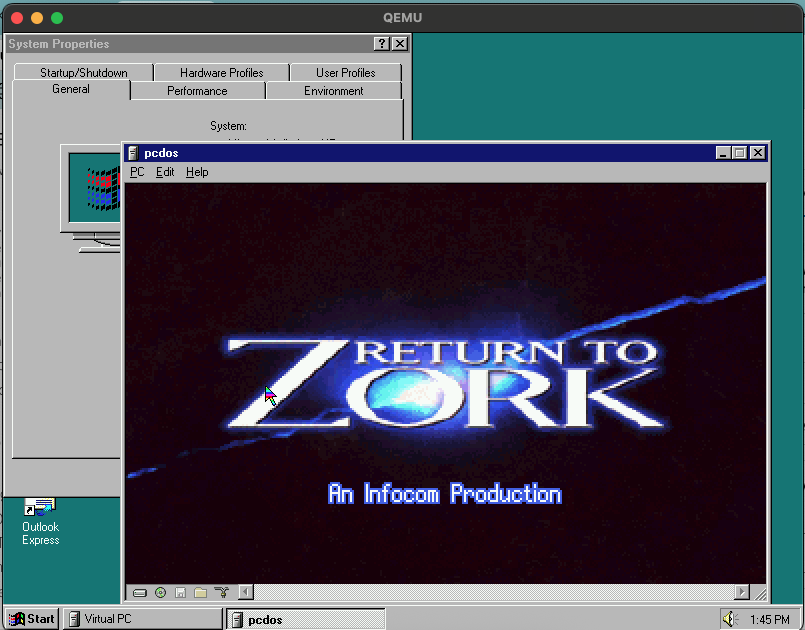The height and width of the screenshot is (630, 805).
Task: Open the Environment tab
Action: (x=333, y=91)
